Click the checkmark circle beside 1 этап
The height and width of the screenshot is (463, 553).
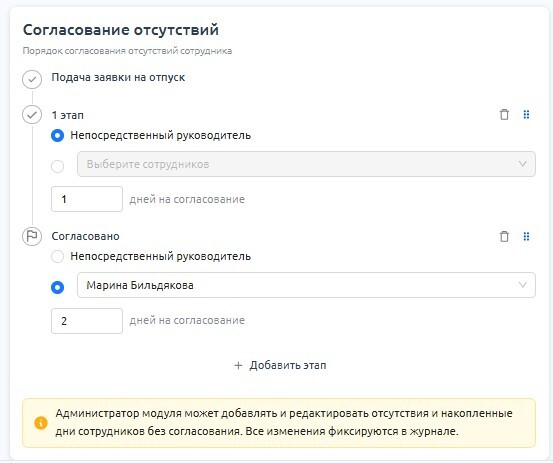tap(32, 115)
